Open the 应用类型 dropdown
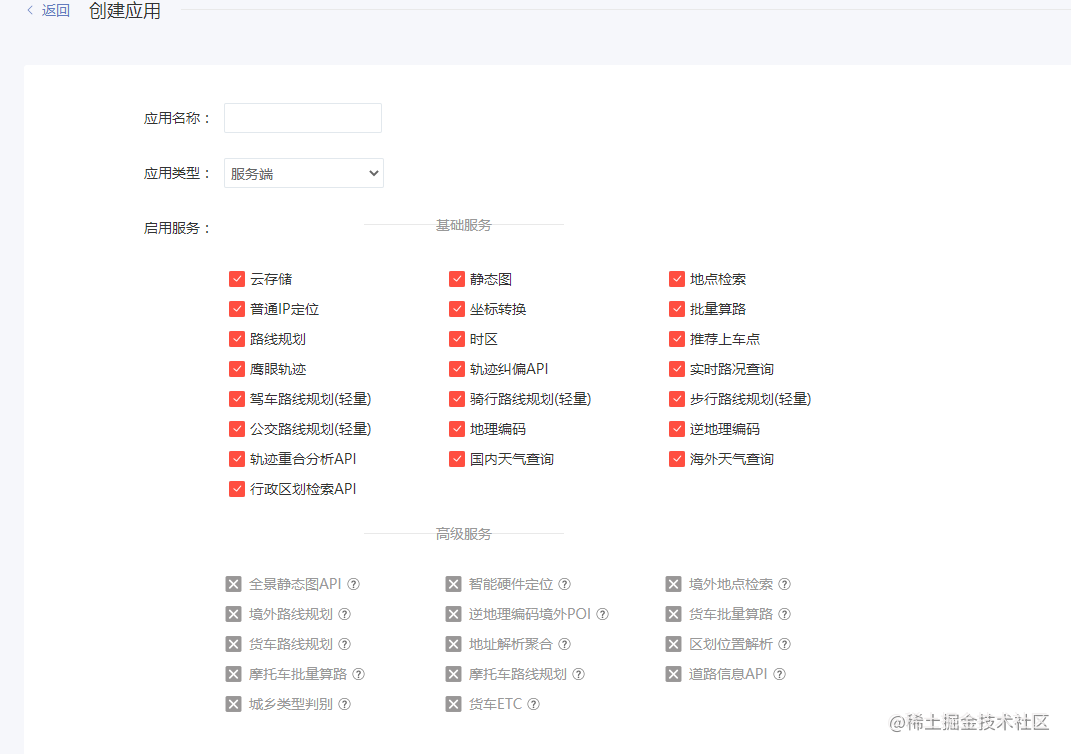1071x754 pixels. click(303, 172)
